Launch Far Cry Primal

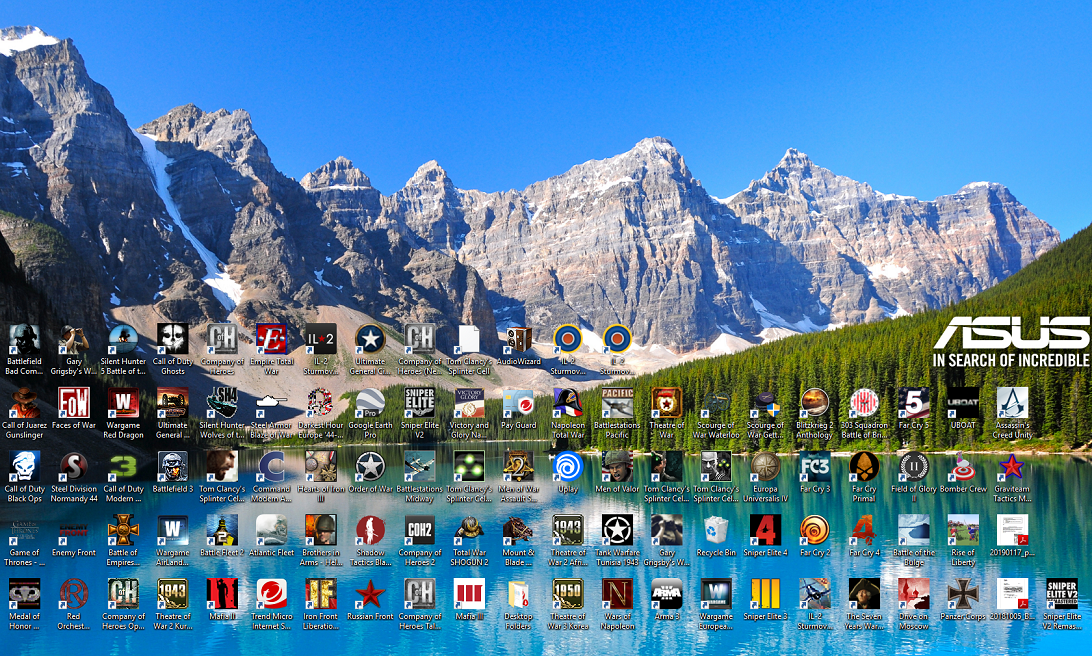tap(864, 467)
